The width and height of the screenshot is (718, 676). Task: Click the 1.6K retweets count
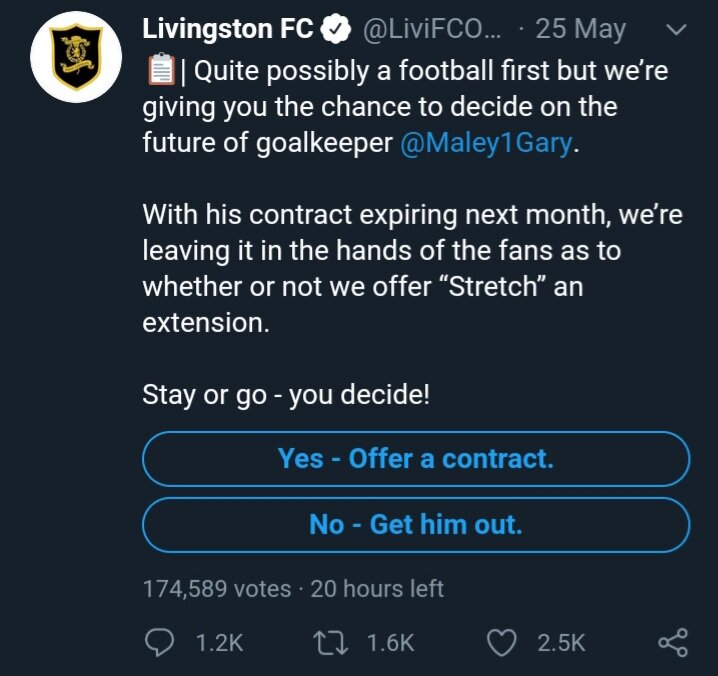(x=391, y=643)
